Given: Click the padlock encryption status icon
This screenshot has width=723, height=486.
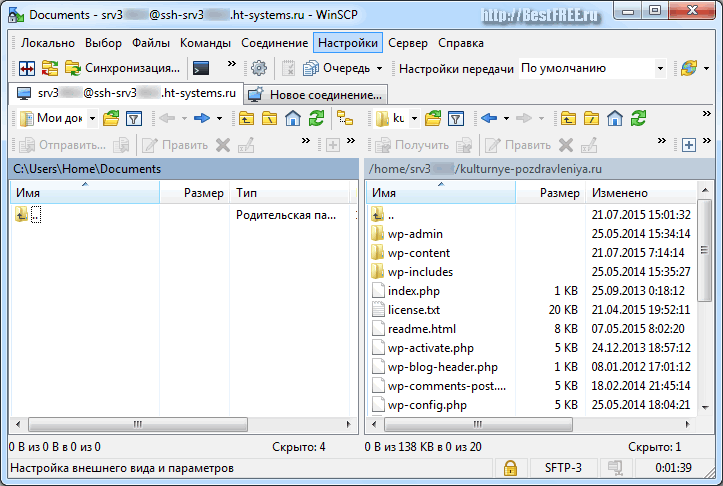Looking at the screenshot, I should (x=510, y=468).
